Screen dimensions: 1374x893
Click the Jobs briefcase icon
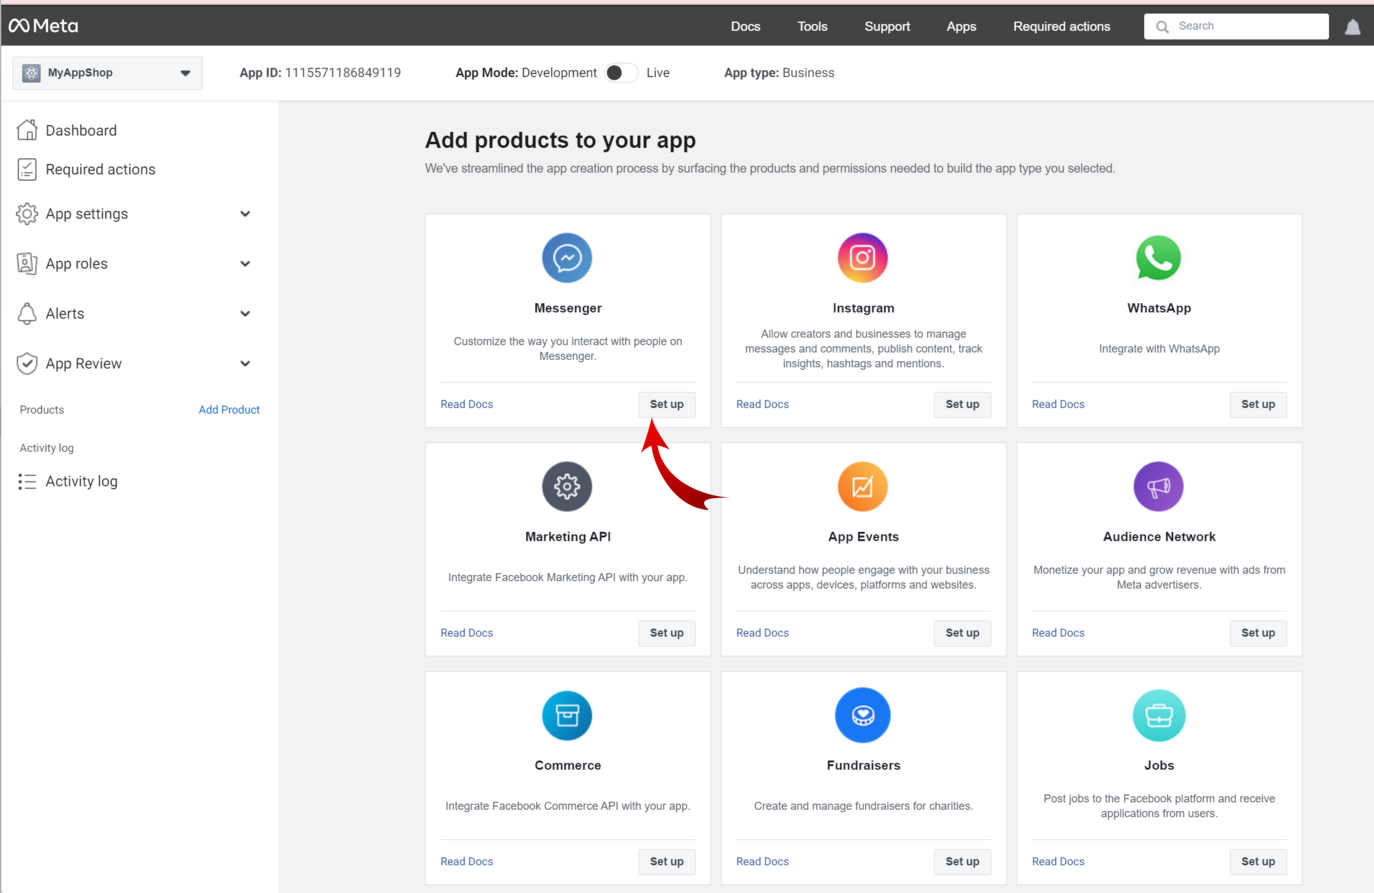coord(1158,715)
